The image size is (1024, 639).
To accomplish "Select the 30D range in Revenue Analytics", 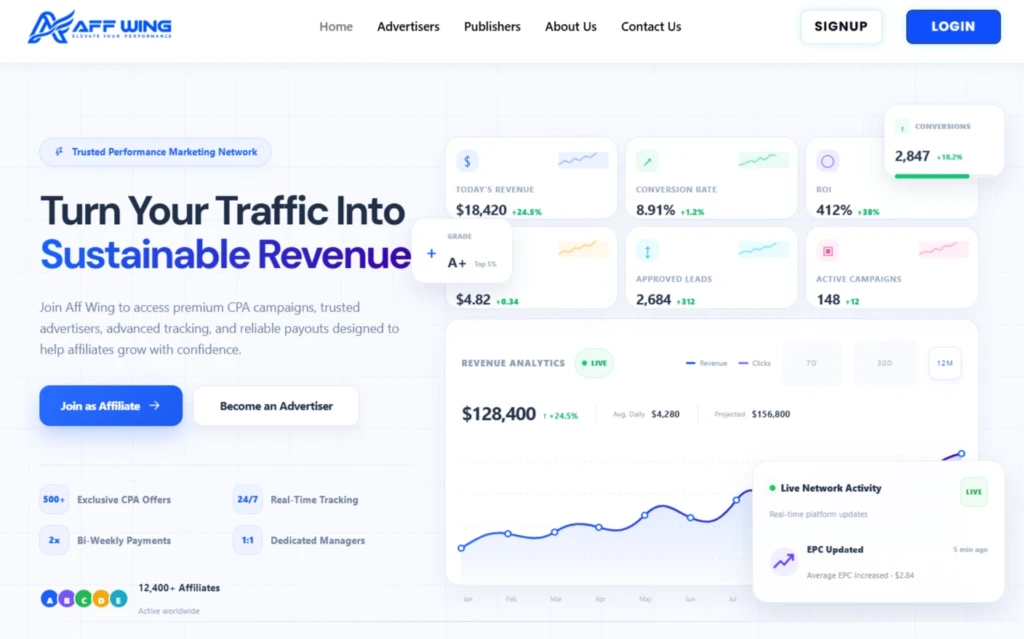I will (884, 363).
